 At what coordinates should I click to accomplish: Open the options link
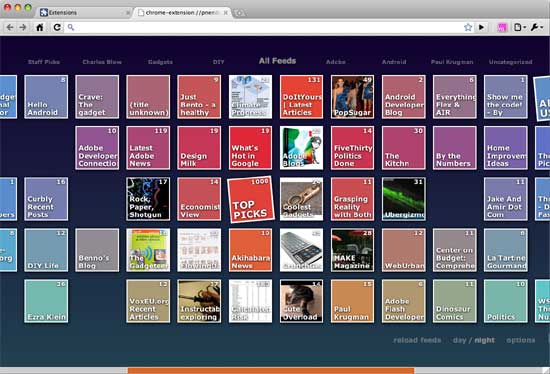521,340
